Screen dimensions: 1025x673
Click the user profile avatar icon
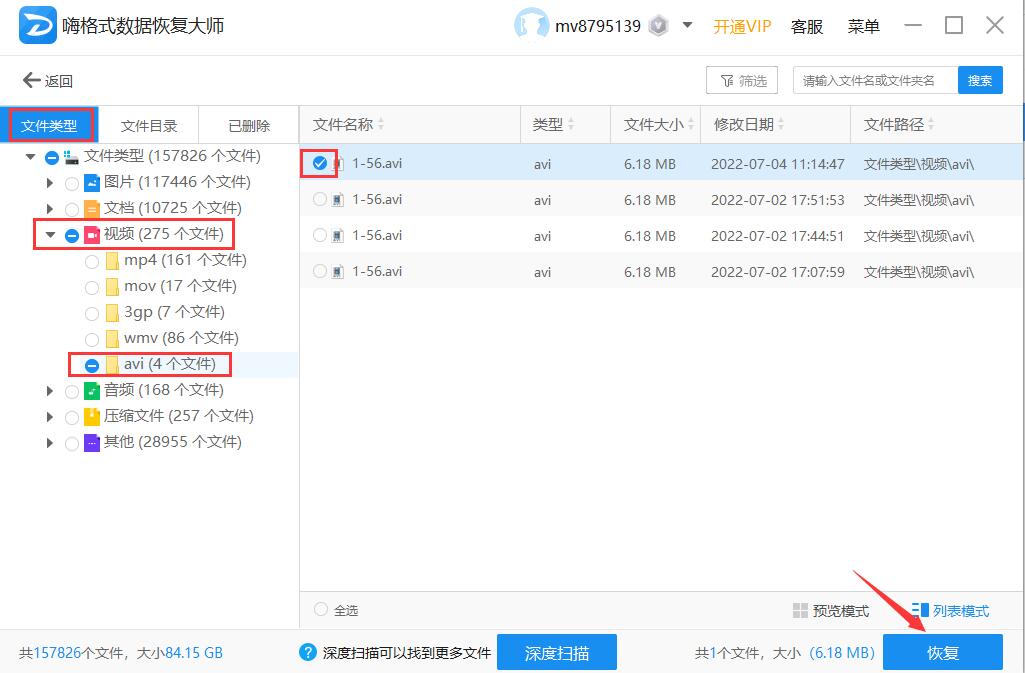coord(531,26)
